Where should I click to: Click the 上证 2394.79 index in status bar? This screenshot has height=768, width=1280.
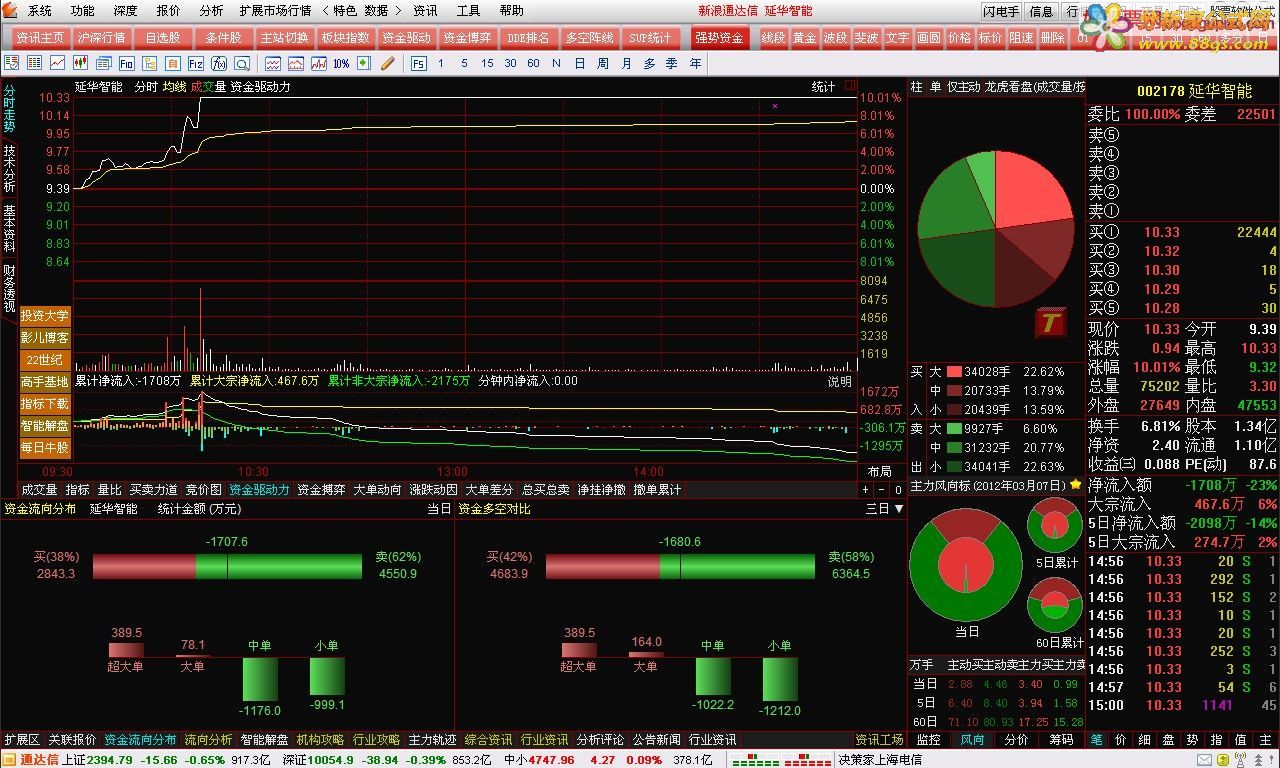[97, 760]
